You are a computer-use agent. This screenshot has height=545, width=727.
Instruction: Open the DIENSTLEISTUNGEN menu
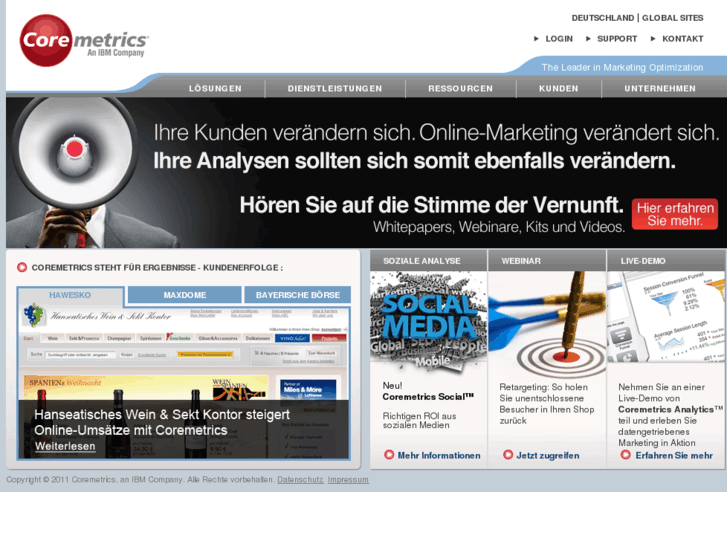335,89
